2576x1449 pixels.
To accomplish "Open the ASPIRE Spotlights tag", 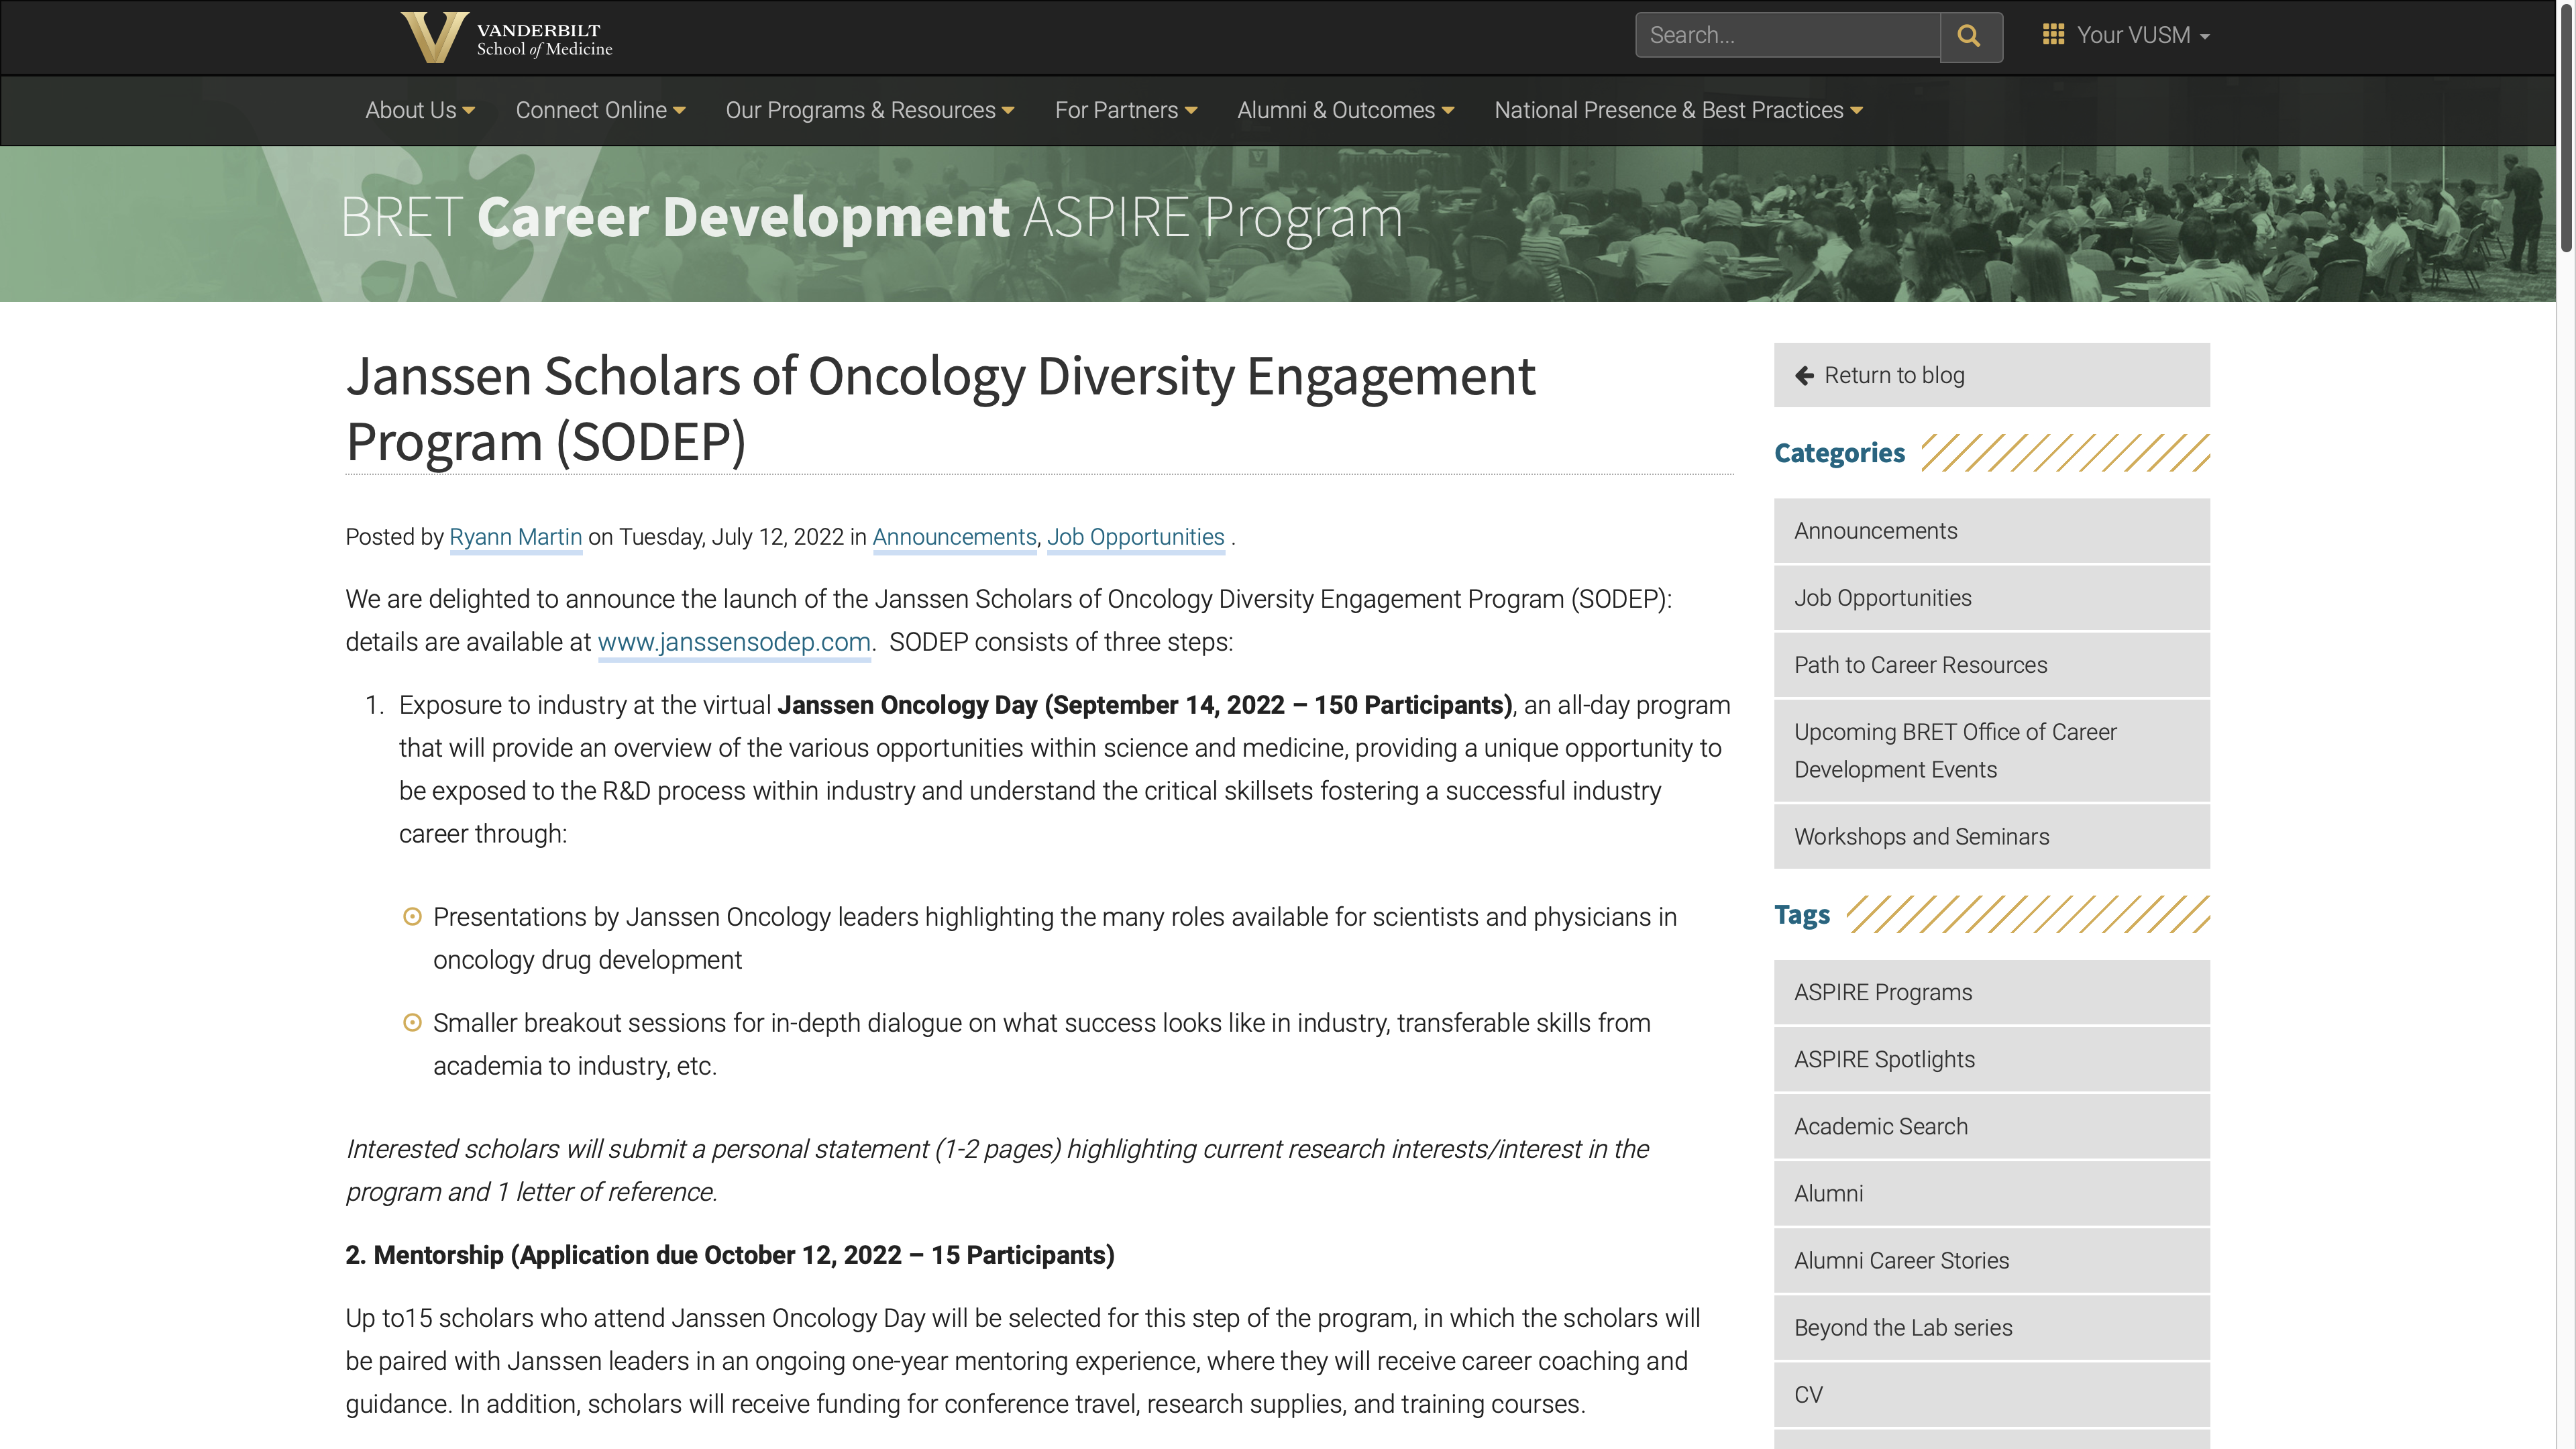I will pyautogui.click(x=1992, y=1060).
